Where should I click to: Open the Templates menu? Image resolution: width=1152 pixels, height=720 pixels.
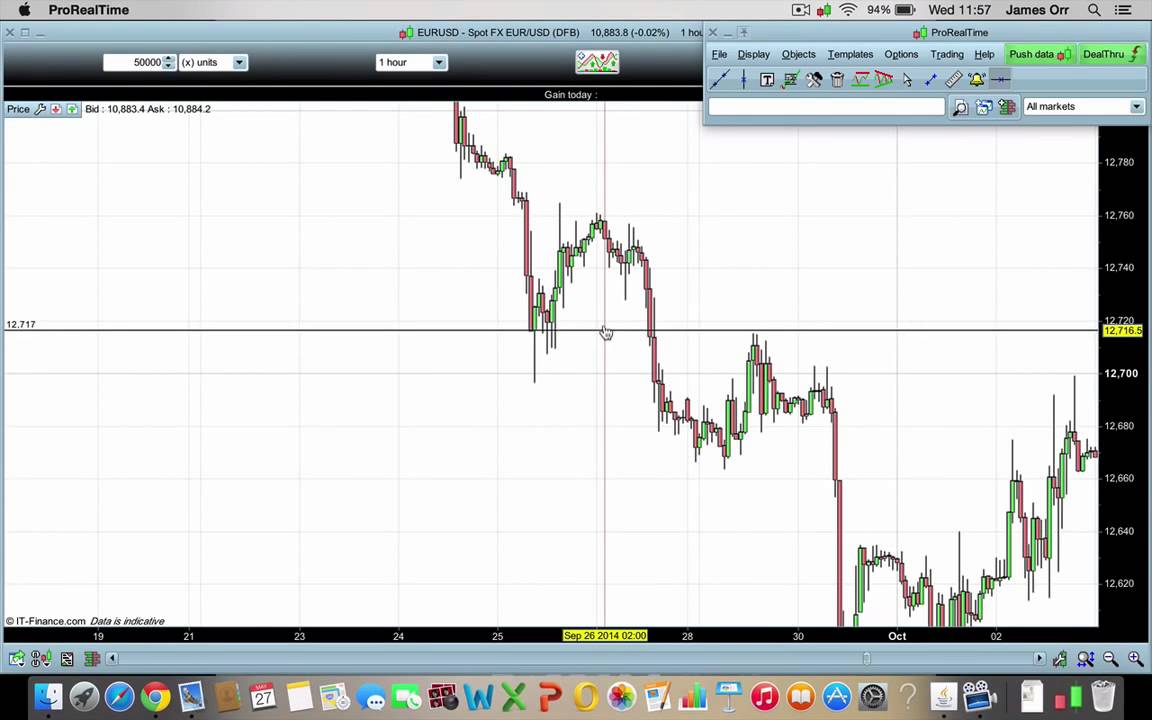pyautogui.click(x=850, y=54)
